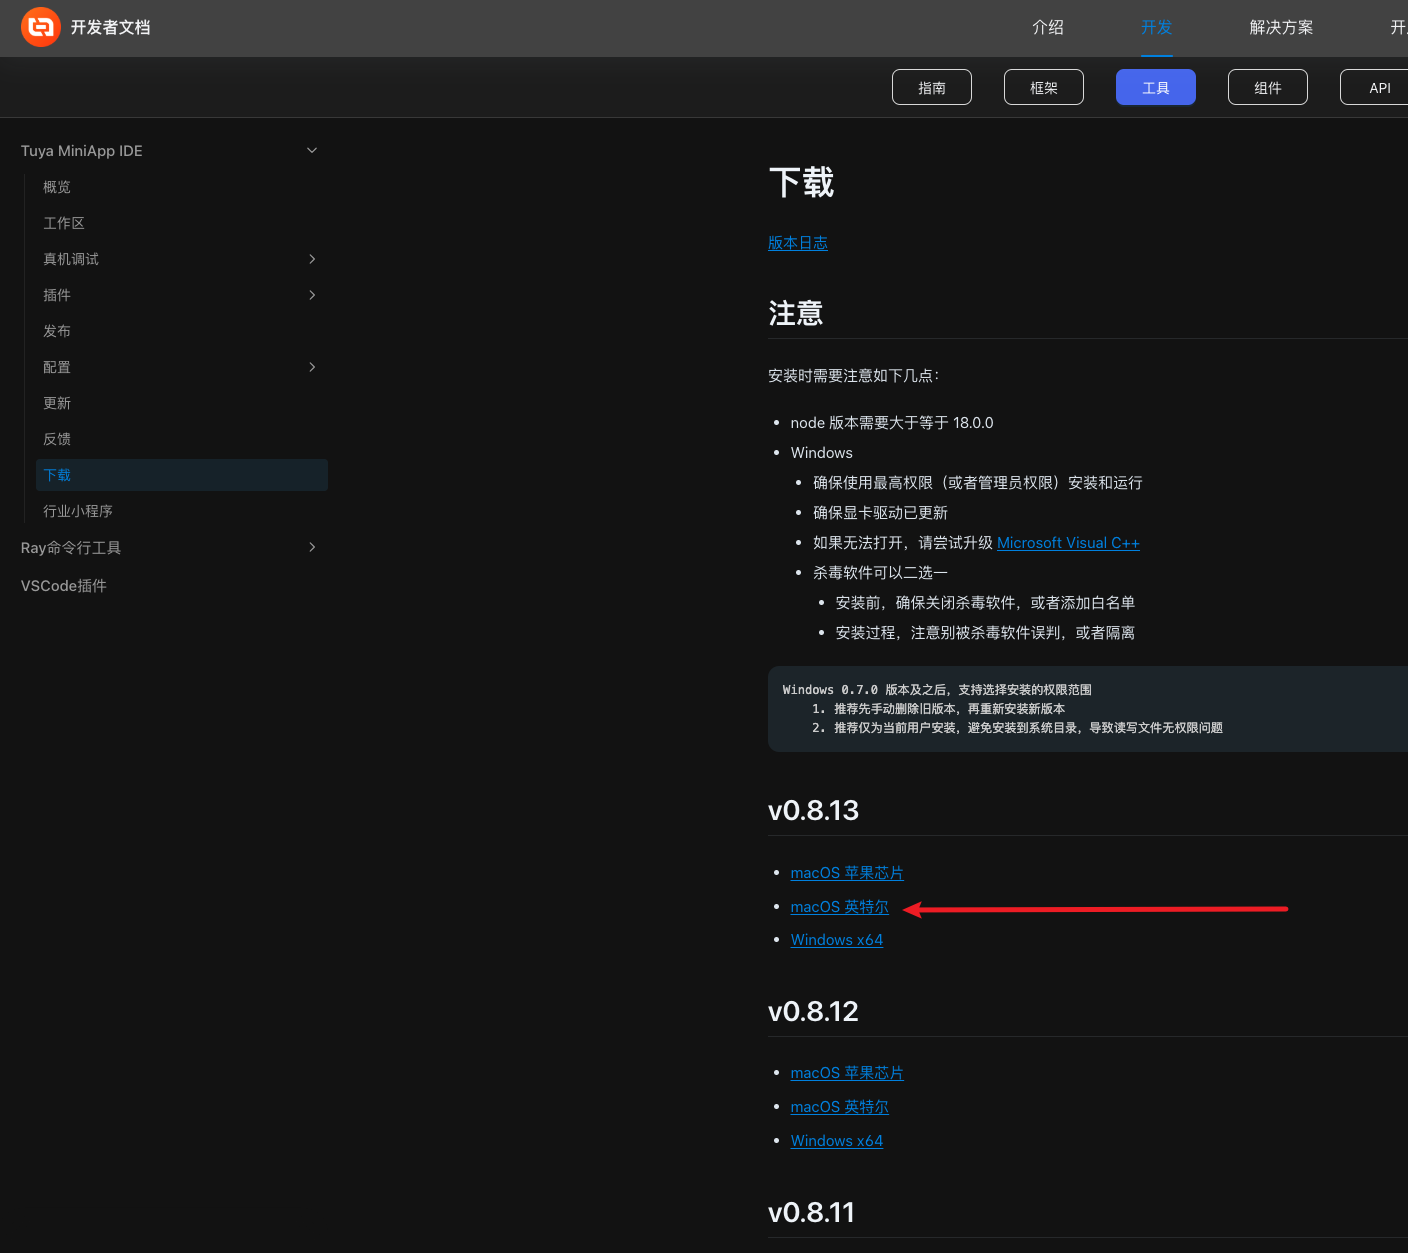Select the 组件 tab button
This screenshot has height=1253, width=1408.
pos(1268,87)
